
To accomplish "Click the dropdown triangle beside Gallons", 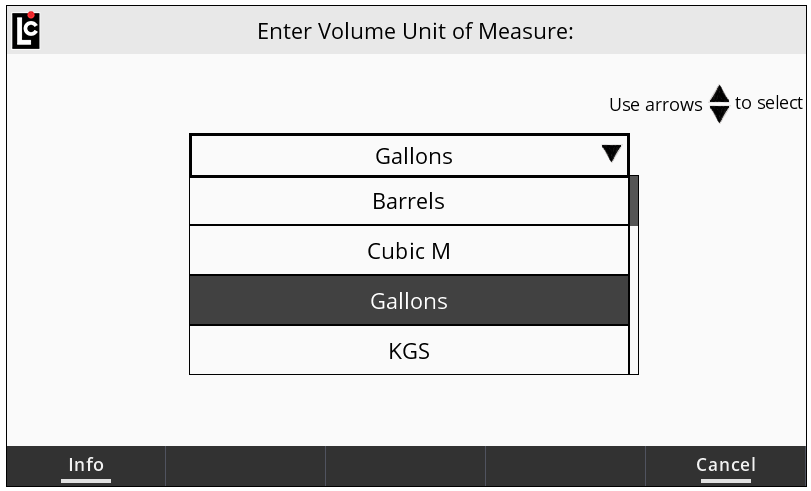I will [x=611, y=154].
